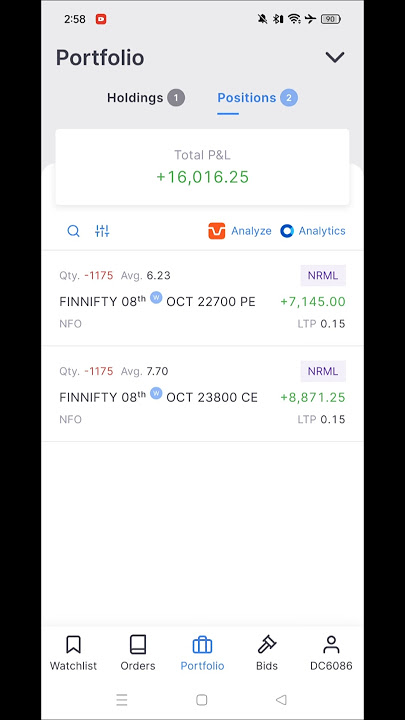Viewport: 405px width, 720px height.
Task: Tap the Total P&L card
Action: (202, 167)
